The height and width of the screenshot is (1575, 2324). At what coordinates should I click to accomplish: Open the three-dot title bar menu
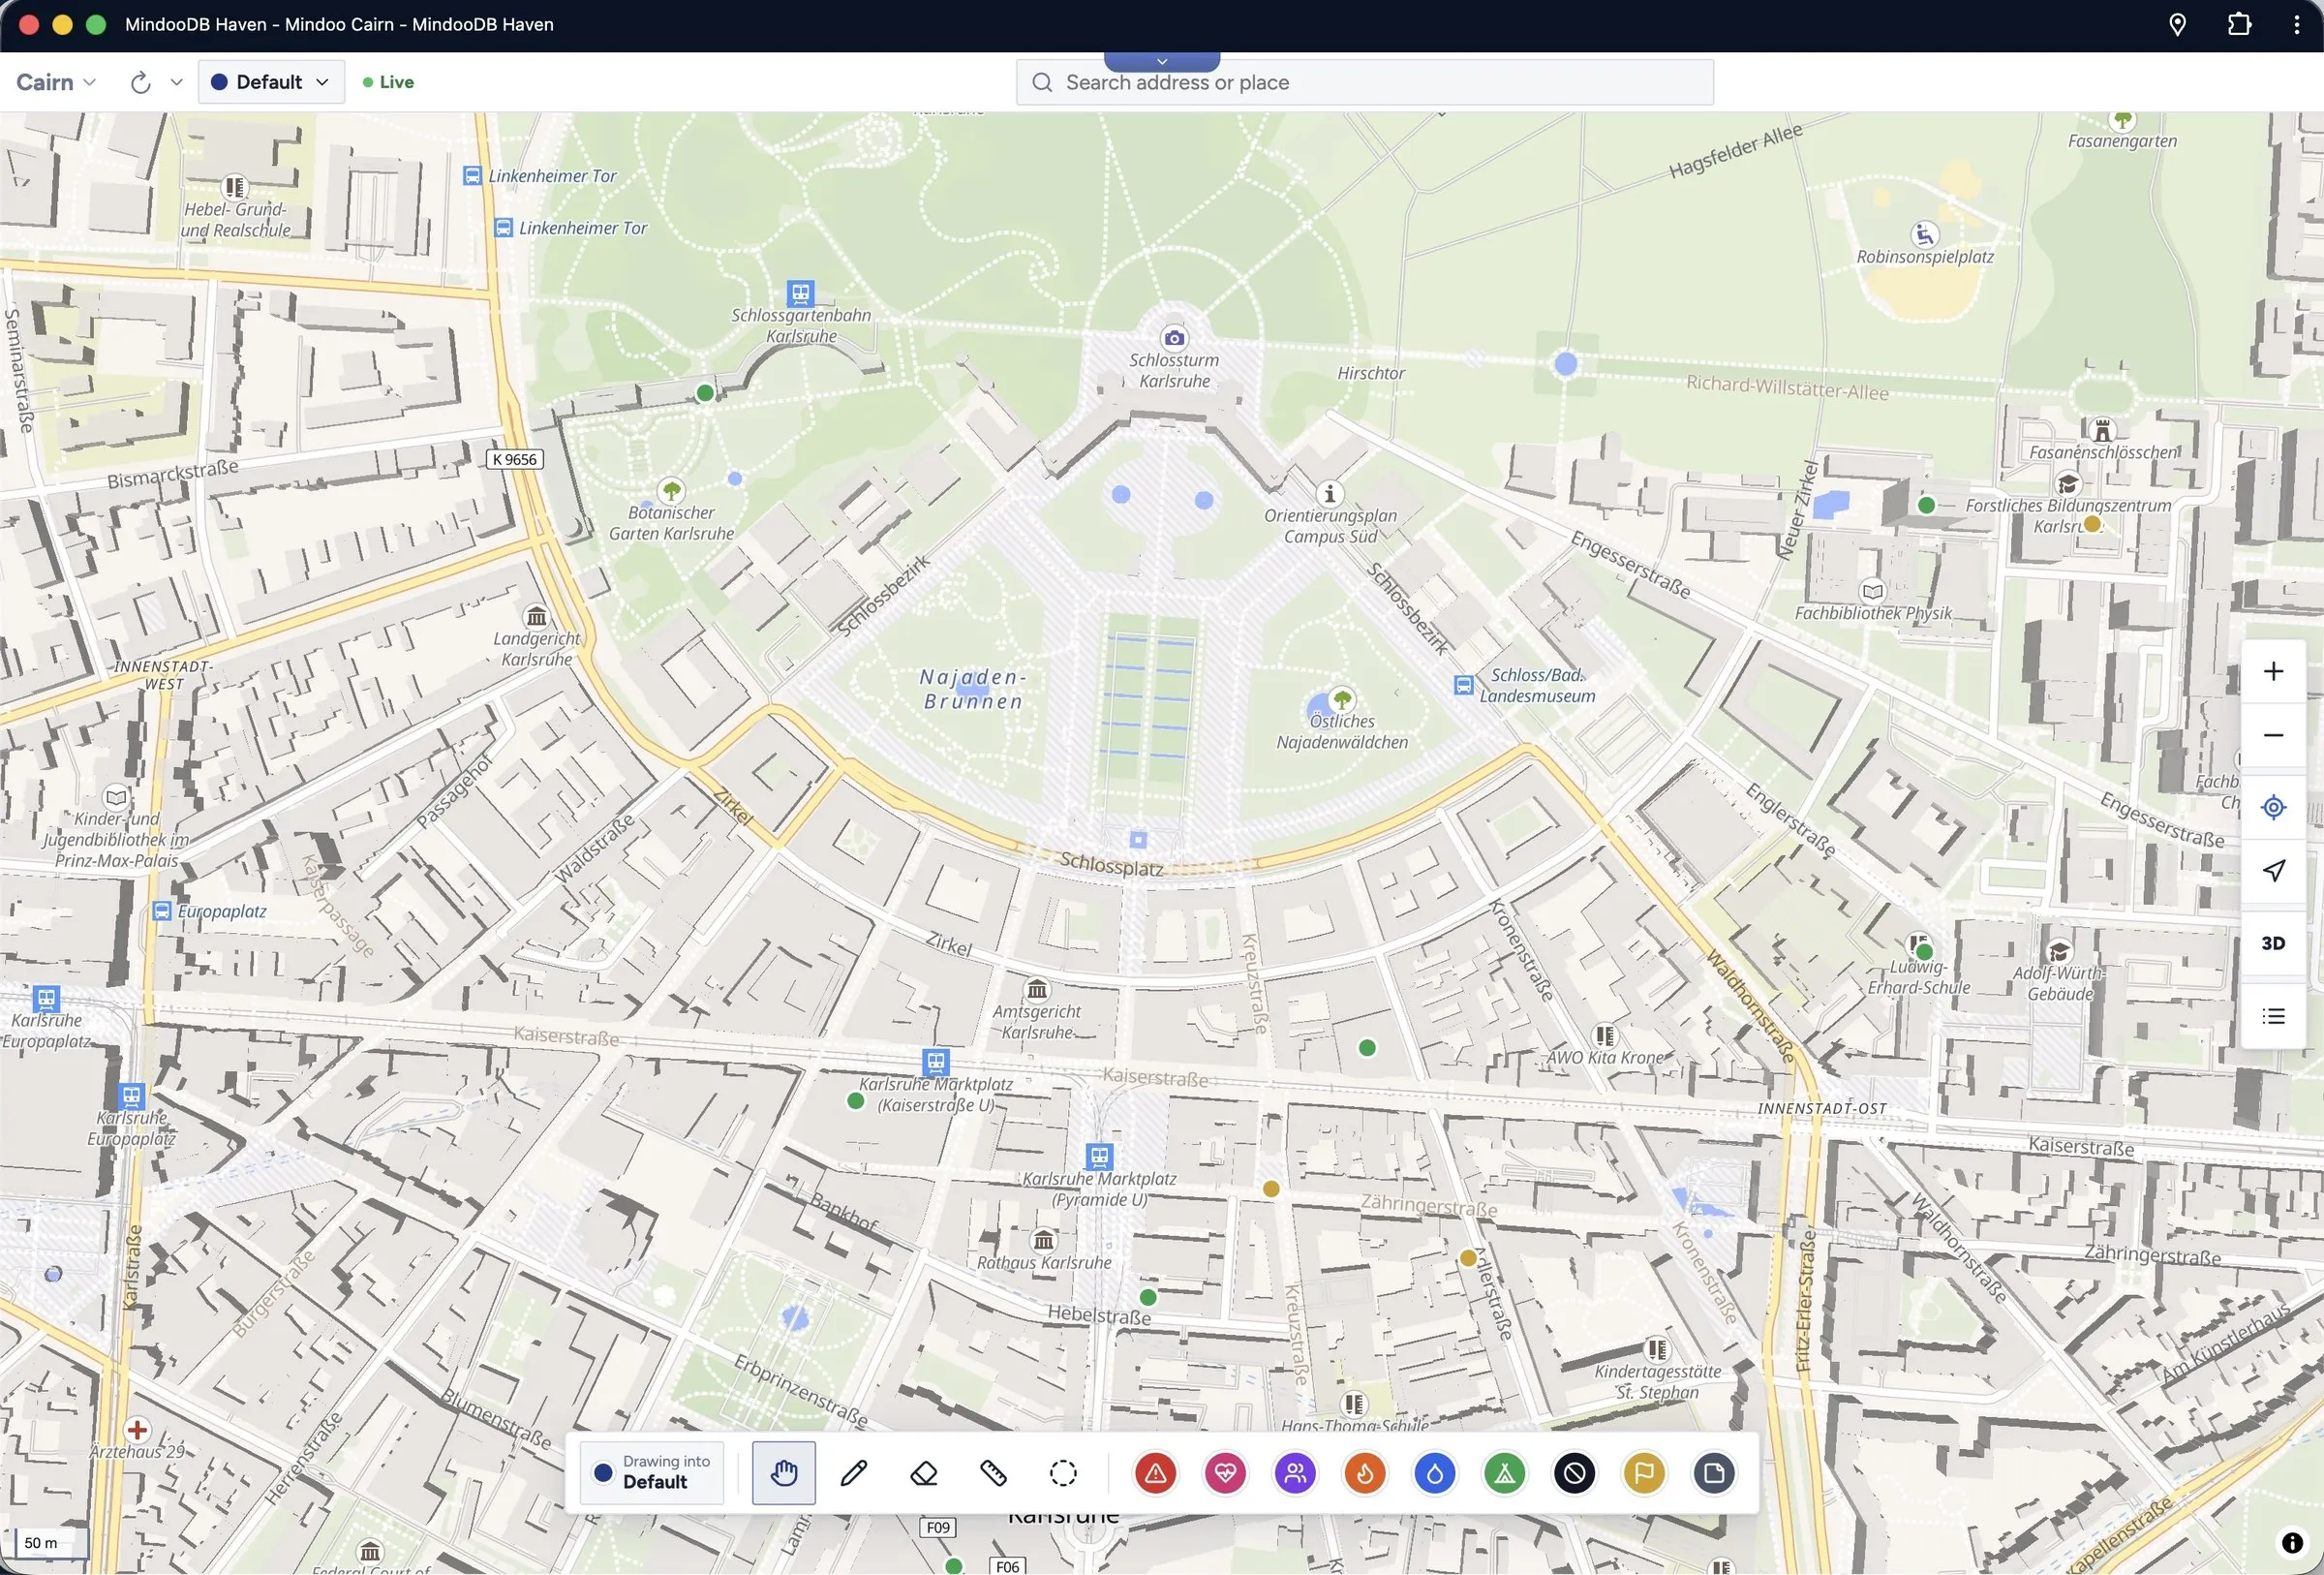click(2296, 25)
